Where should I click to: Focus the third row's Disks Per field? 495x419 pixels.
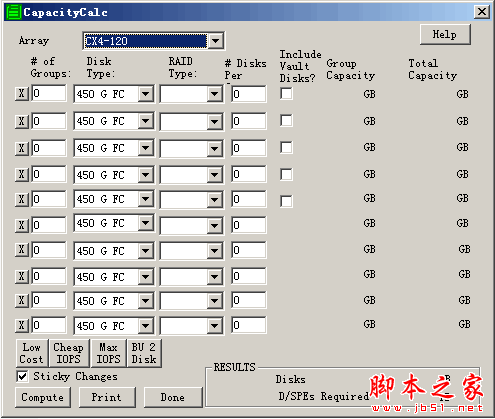249,148
